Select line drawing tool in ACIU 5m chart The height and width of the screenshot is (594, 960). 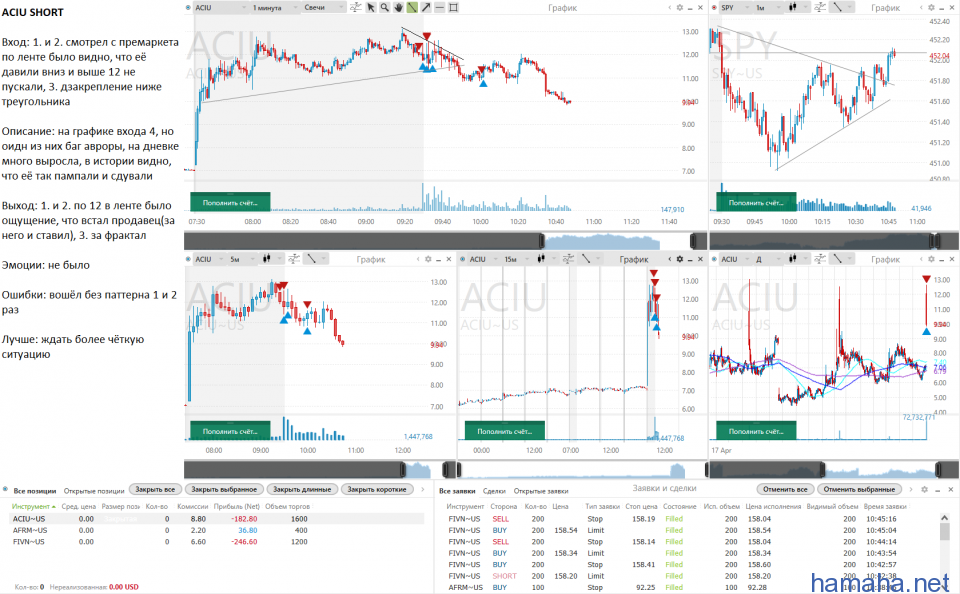(x=312, y=259)
